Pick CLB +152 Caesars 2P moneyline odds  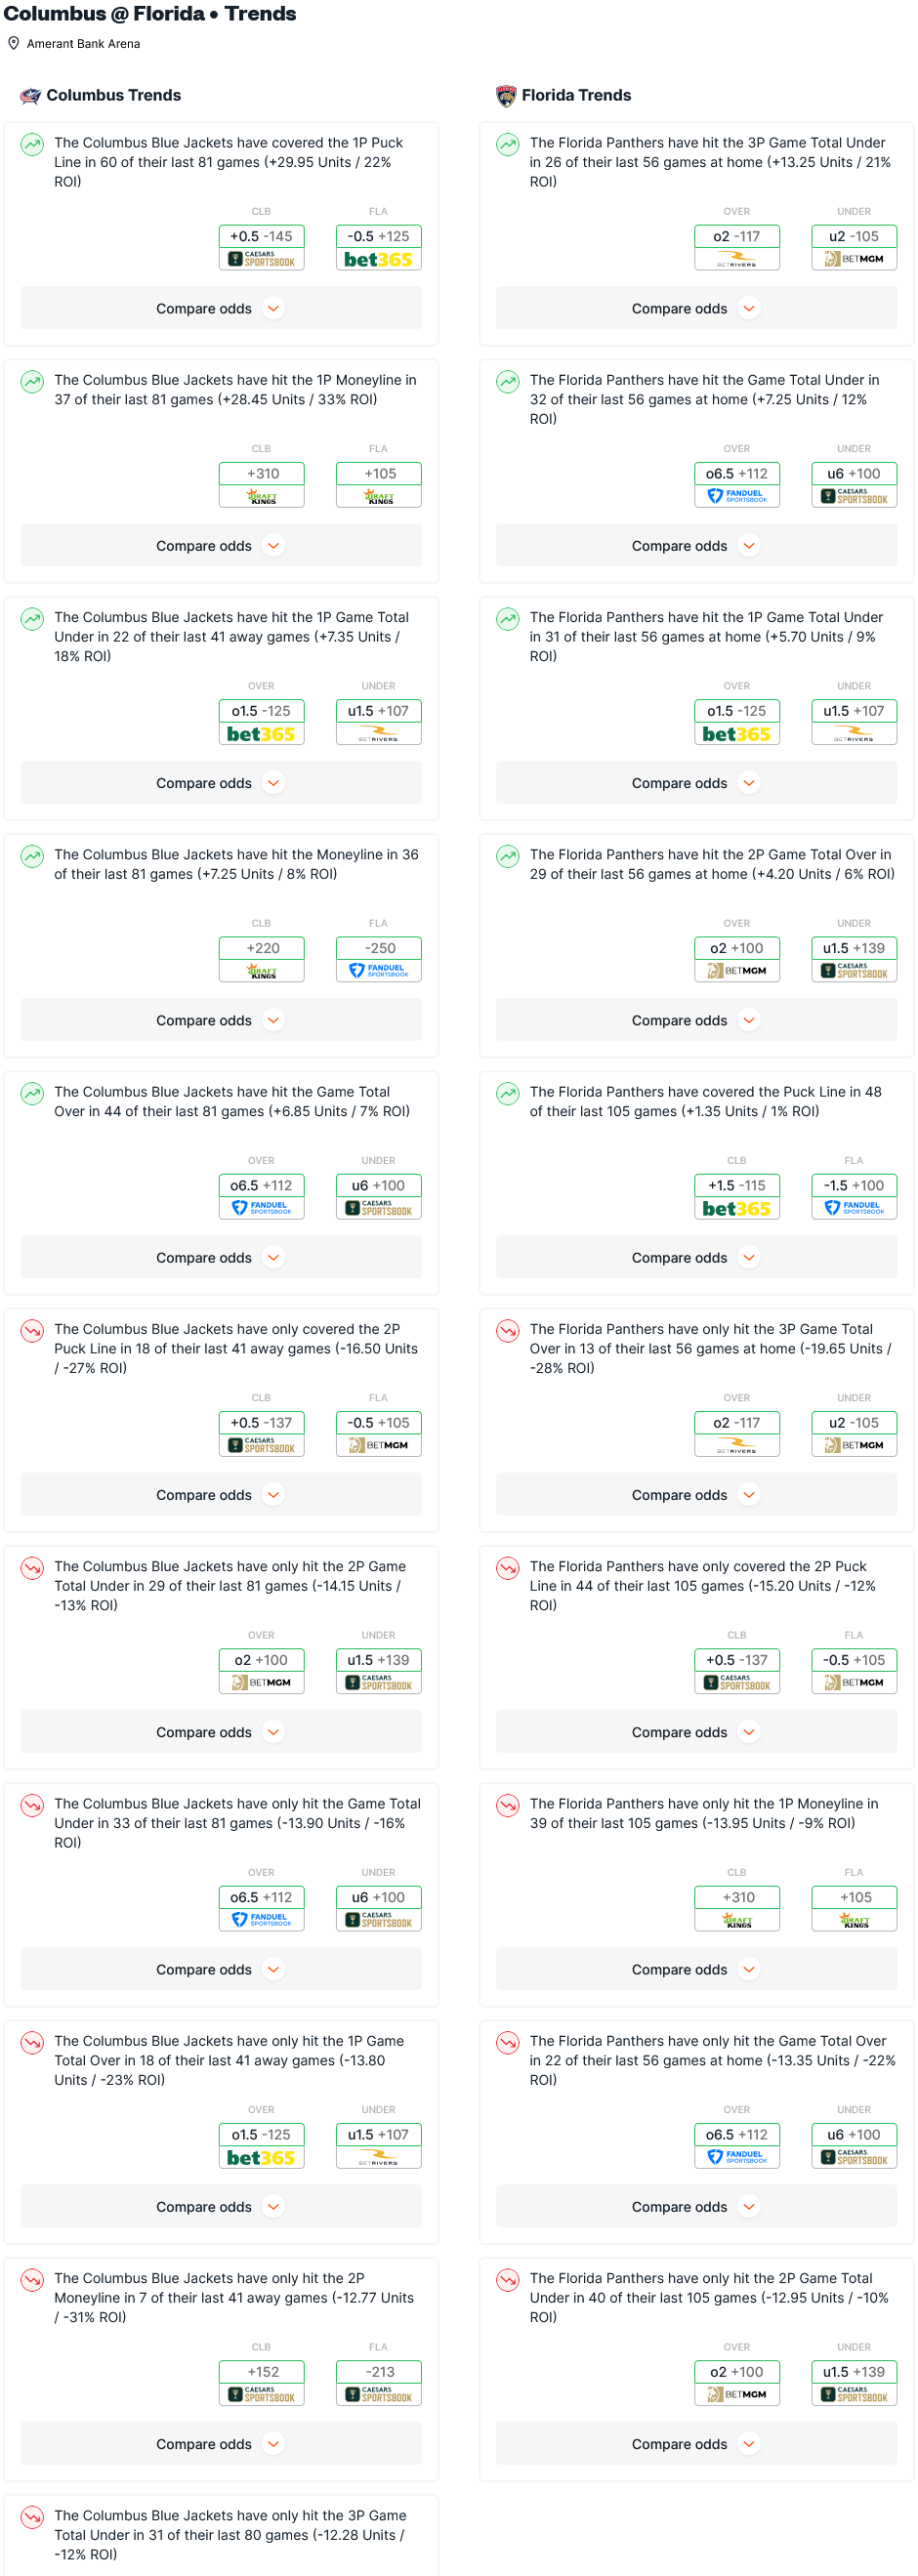coord(261,2382)
